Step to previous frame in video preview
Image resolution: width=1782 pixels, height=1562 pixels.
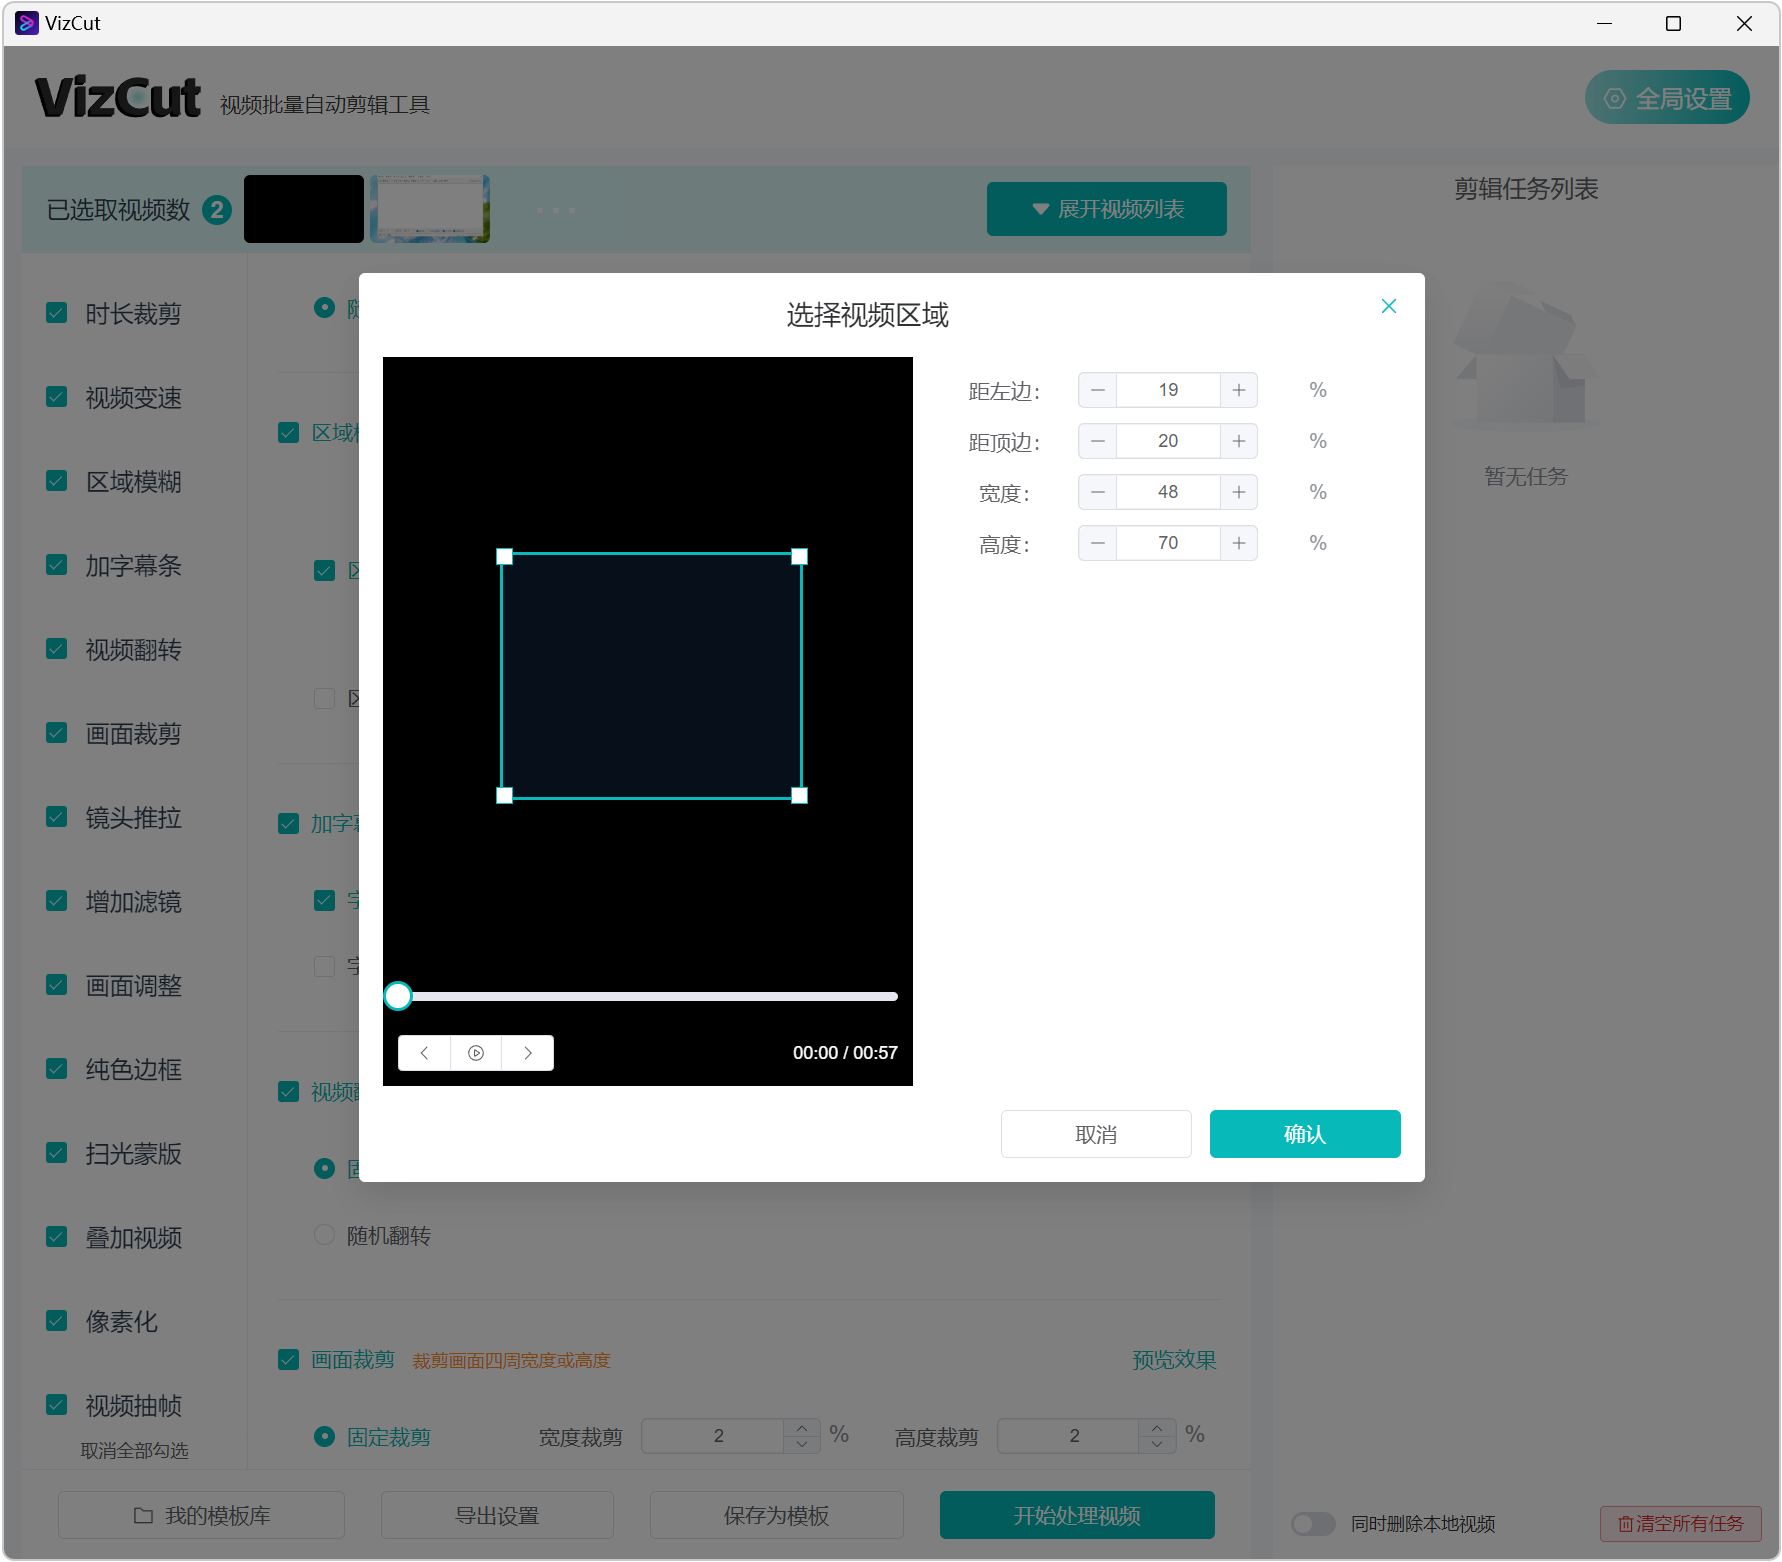click(424, 1053)
